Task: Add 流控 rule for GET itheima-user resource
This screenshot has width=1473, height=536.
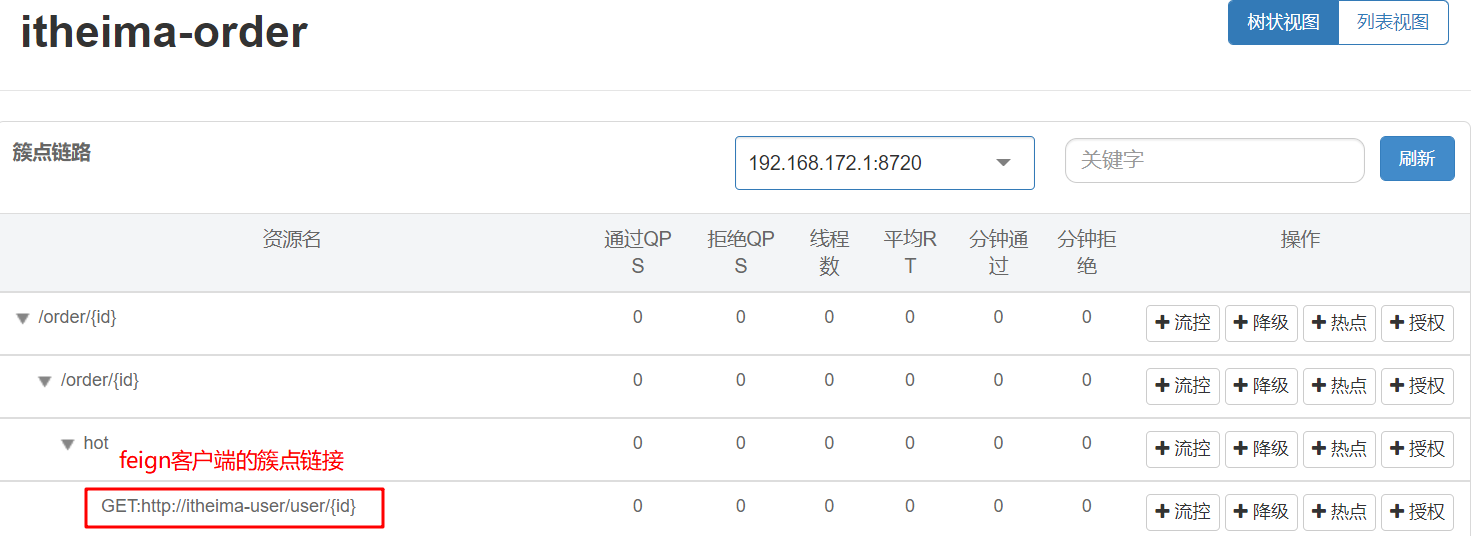Action: click(x=1183, y=512)
